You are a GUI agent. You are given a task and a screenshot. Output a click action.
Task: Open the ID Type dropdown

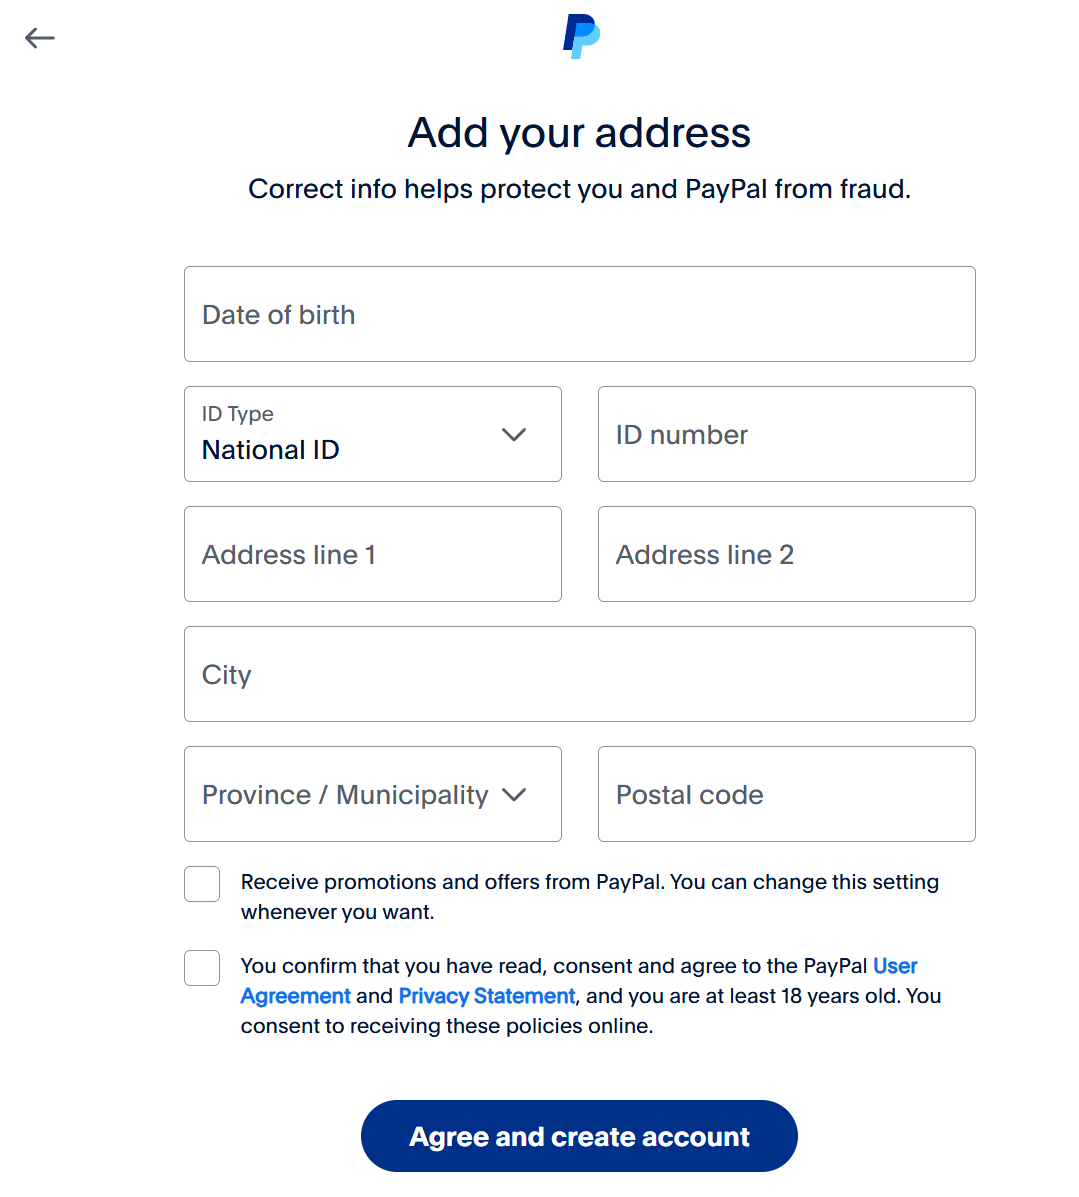(372, 434)
